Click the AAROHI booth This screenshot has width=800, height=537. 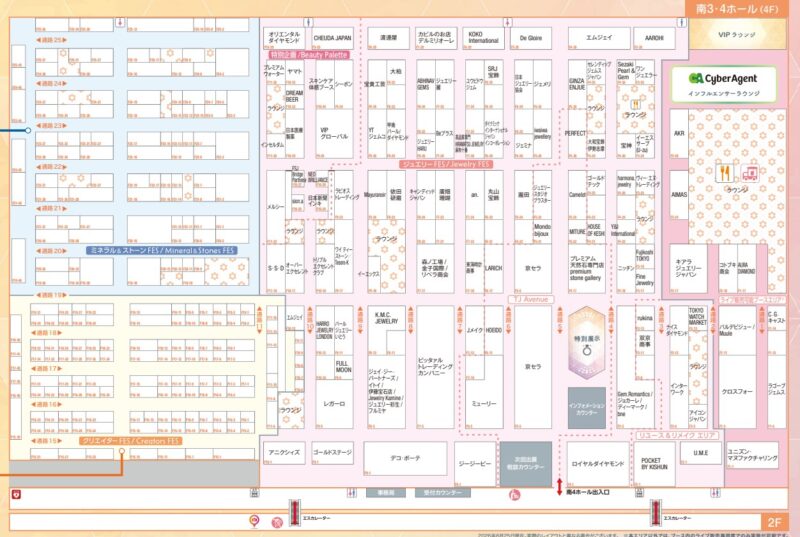coord(654,38)
